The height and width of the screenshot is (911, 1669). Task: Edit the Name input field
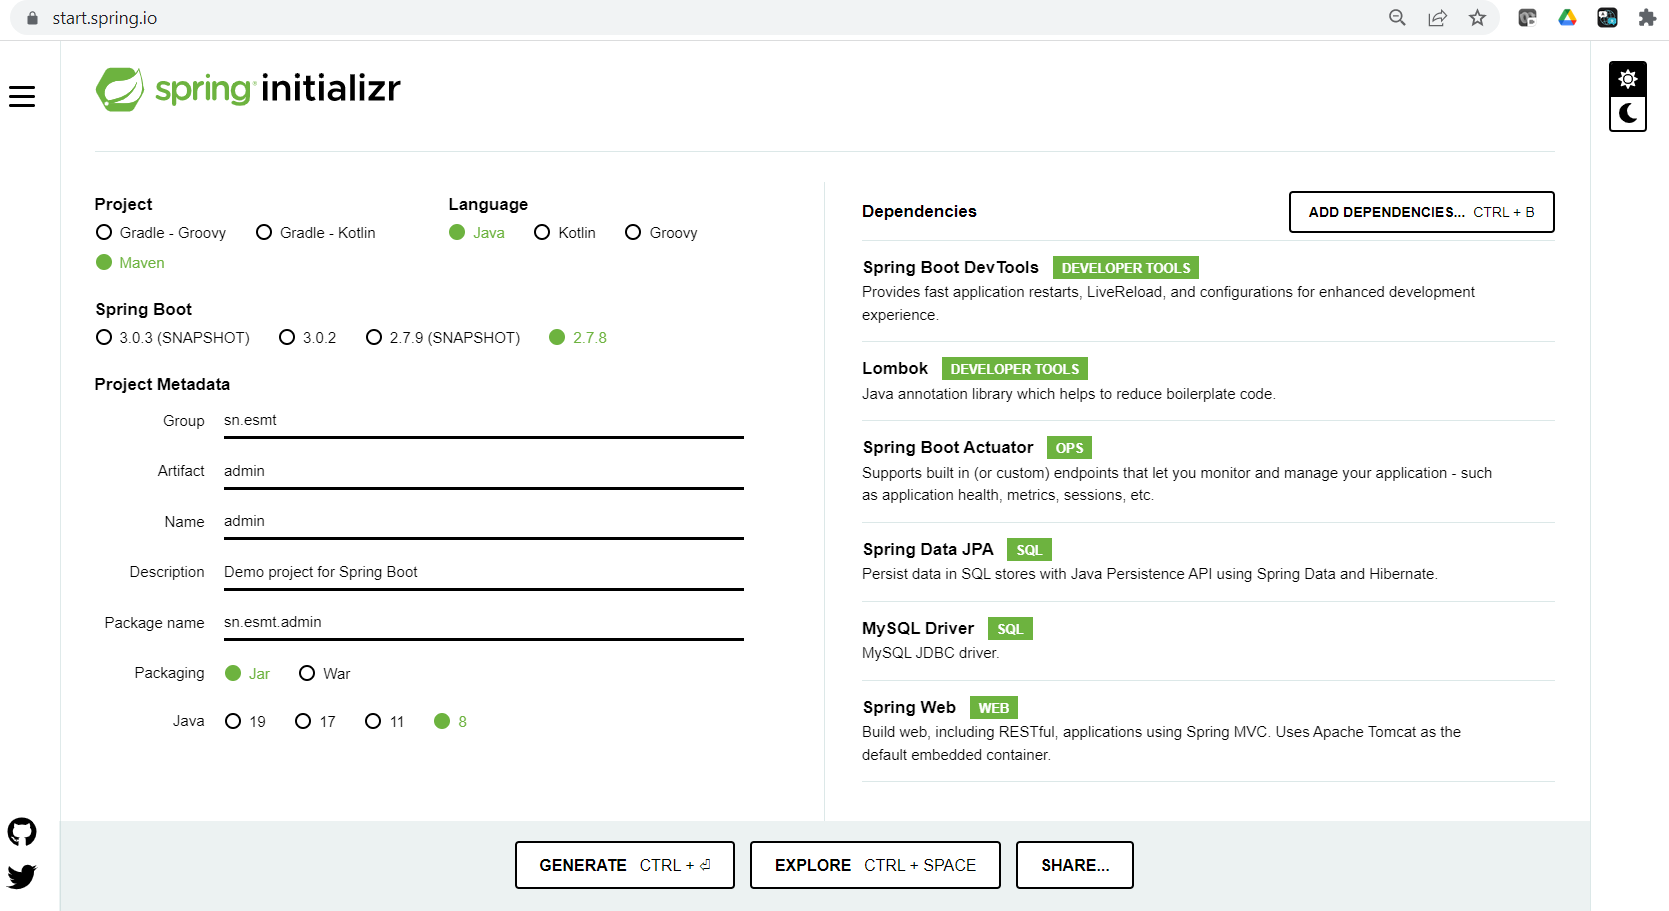click(x=483, y=522)
